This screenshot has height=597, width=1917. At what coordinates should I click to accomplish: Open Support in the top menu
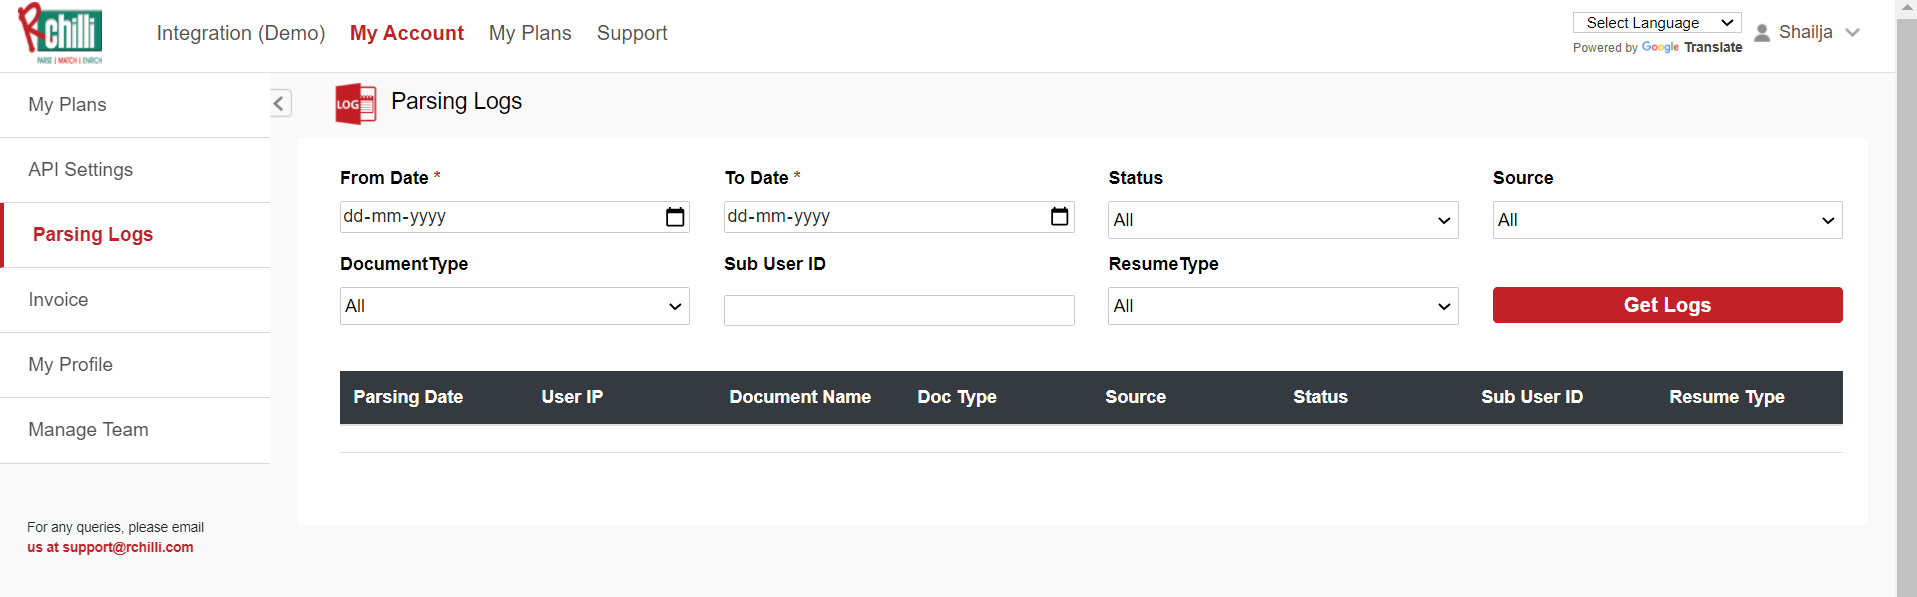[632, 33]
